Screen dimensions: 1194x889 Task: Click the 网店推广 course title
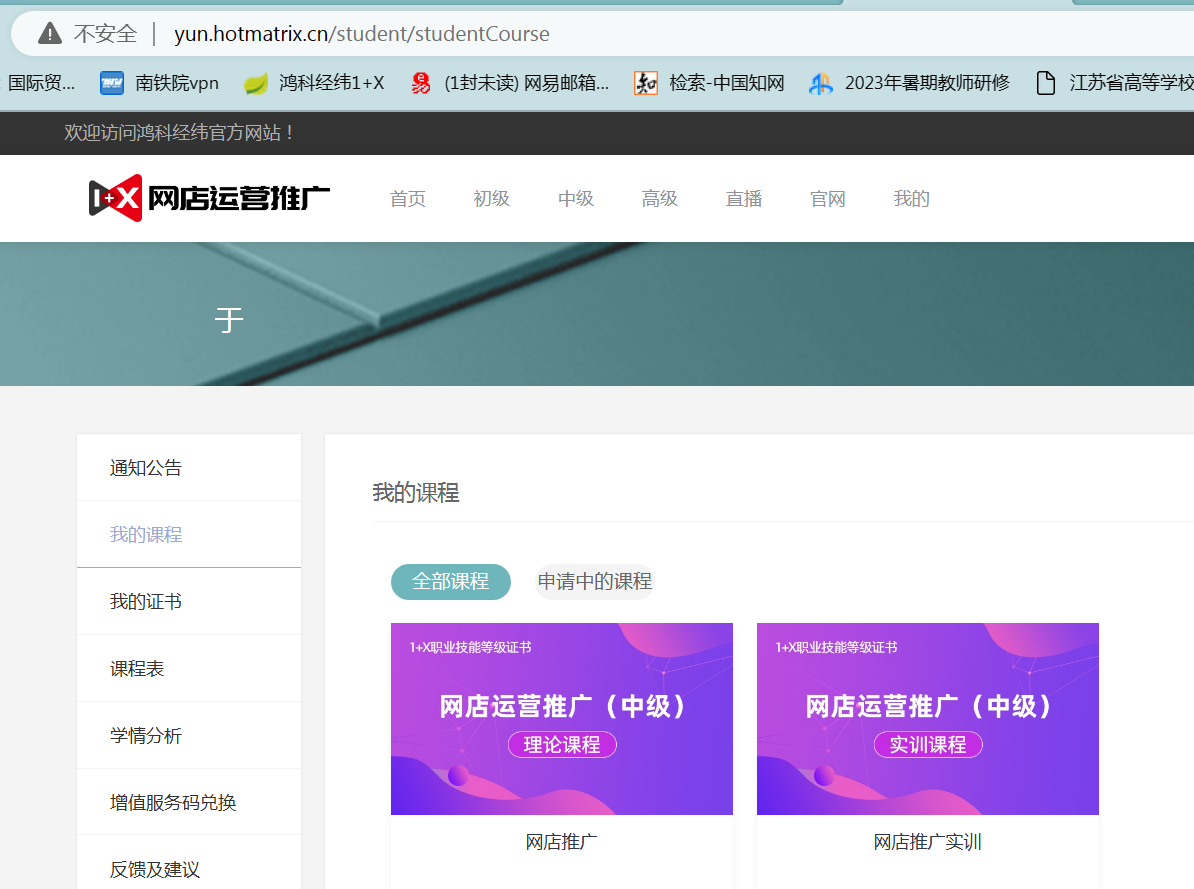coord(561,842)
